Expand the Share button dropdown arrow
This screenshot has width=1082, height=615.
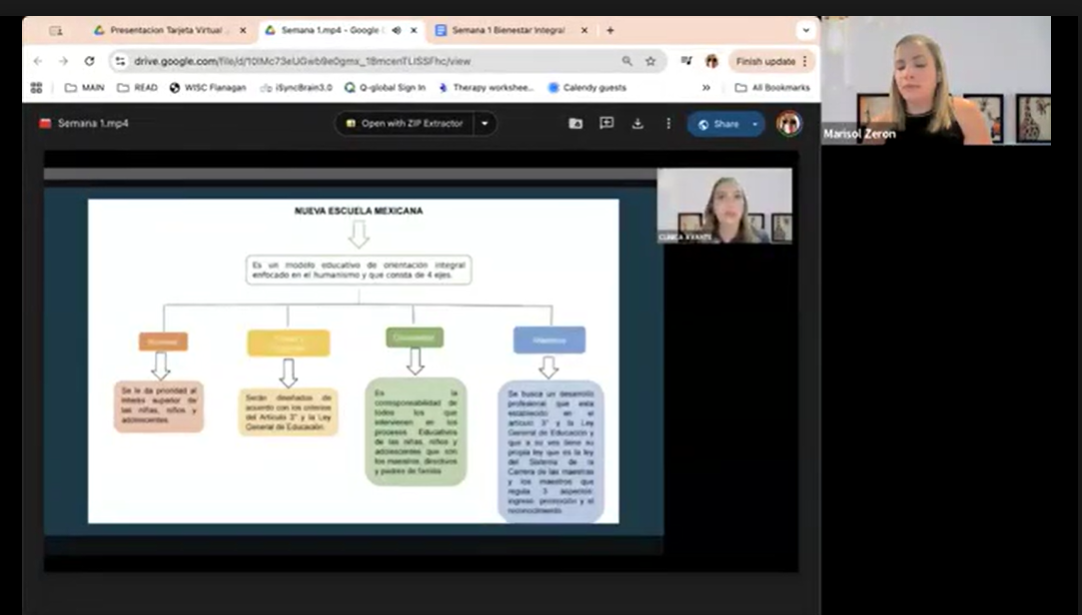point(754,124)
